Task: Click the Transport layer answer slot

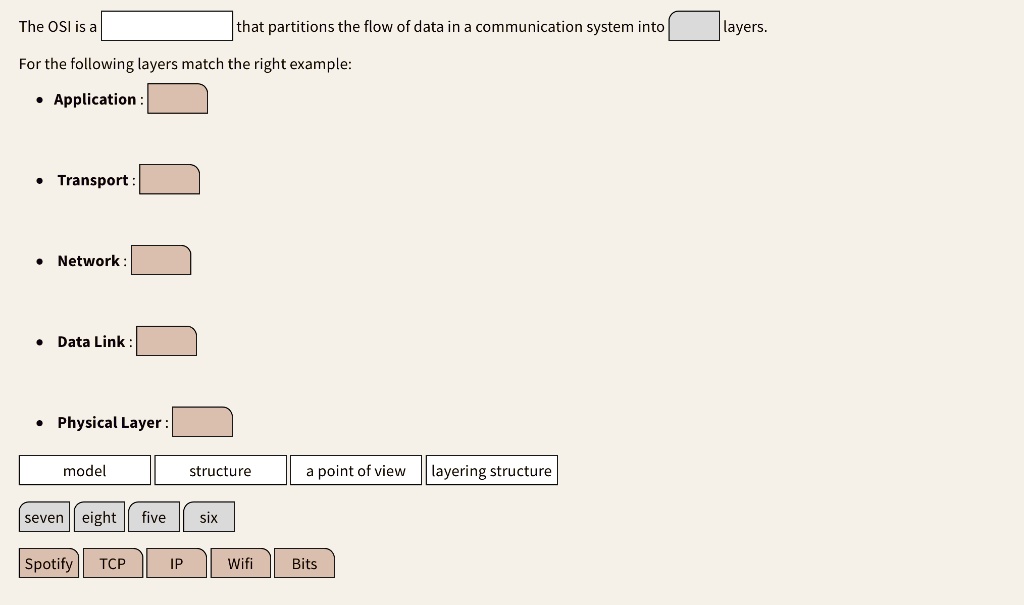Action: point(169,179)
